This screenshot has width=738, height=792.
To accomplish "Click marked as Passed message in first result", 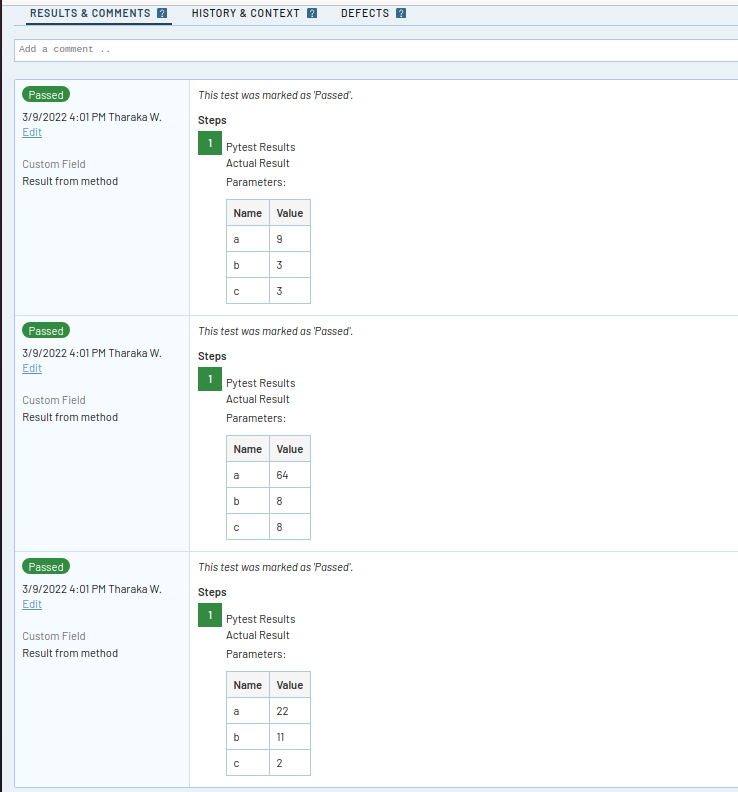I will (275, 95).
